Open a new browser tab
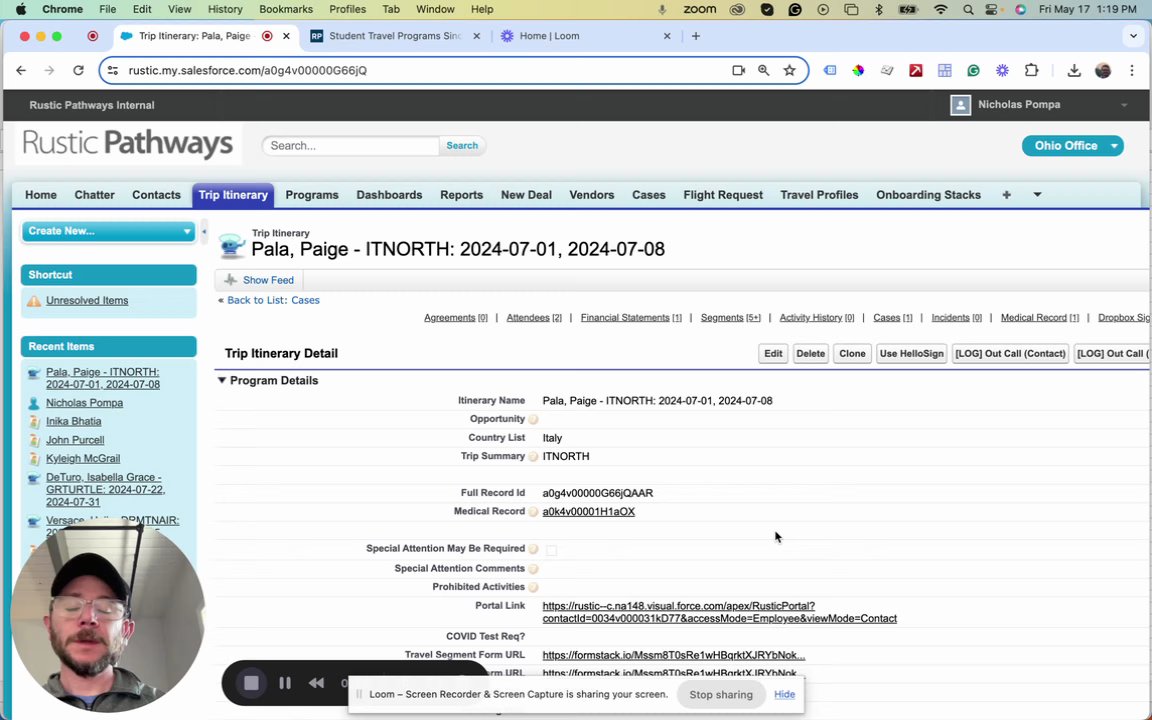The width and height of the screenshot is (1152, 720). pyautogui.click(x=695, y=36)
